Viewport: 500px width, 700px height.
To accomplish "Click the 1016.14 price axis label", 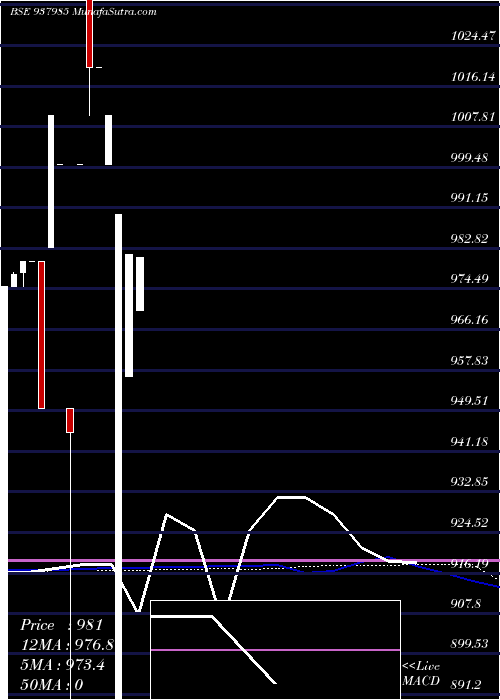I will [x=473, y=77].
